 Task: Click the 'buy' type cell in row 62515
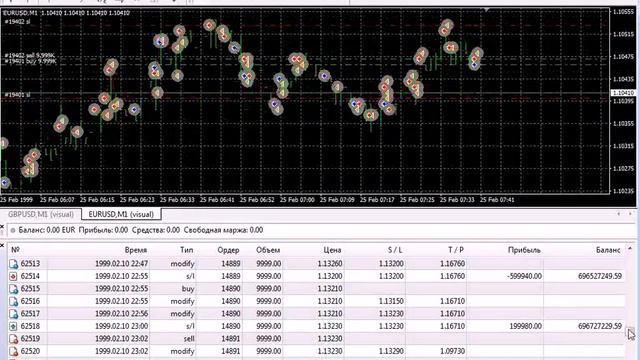[188, 289]
